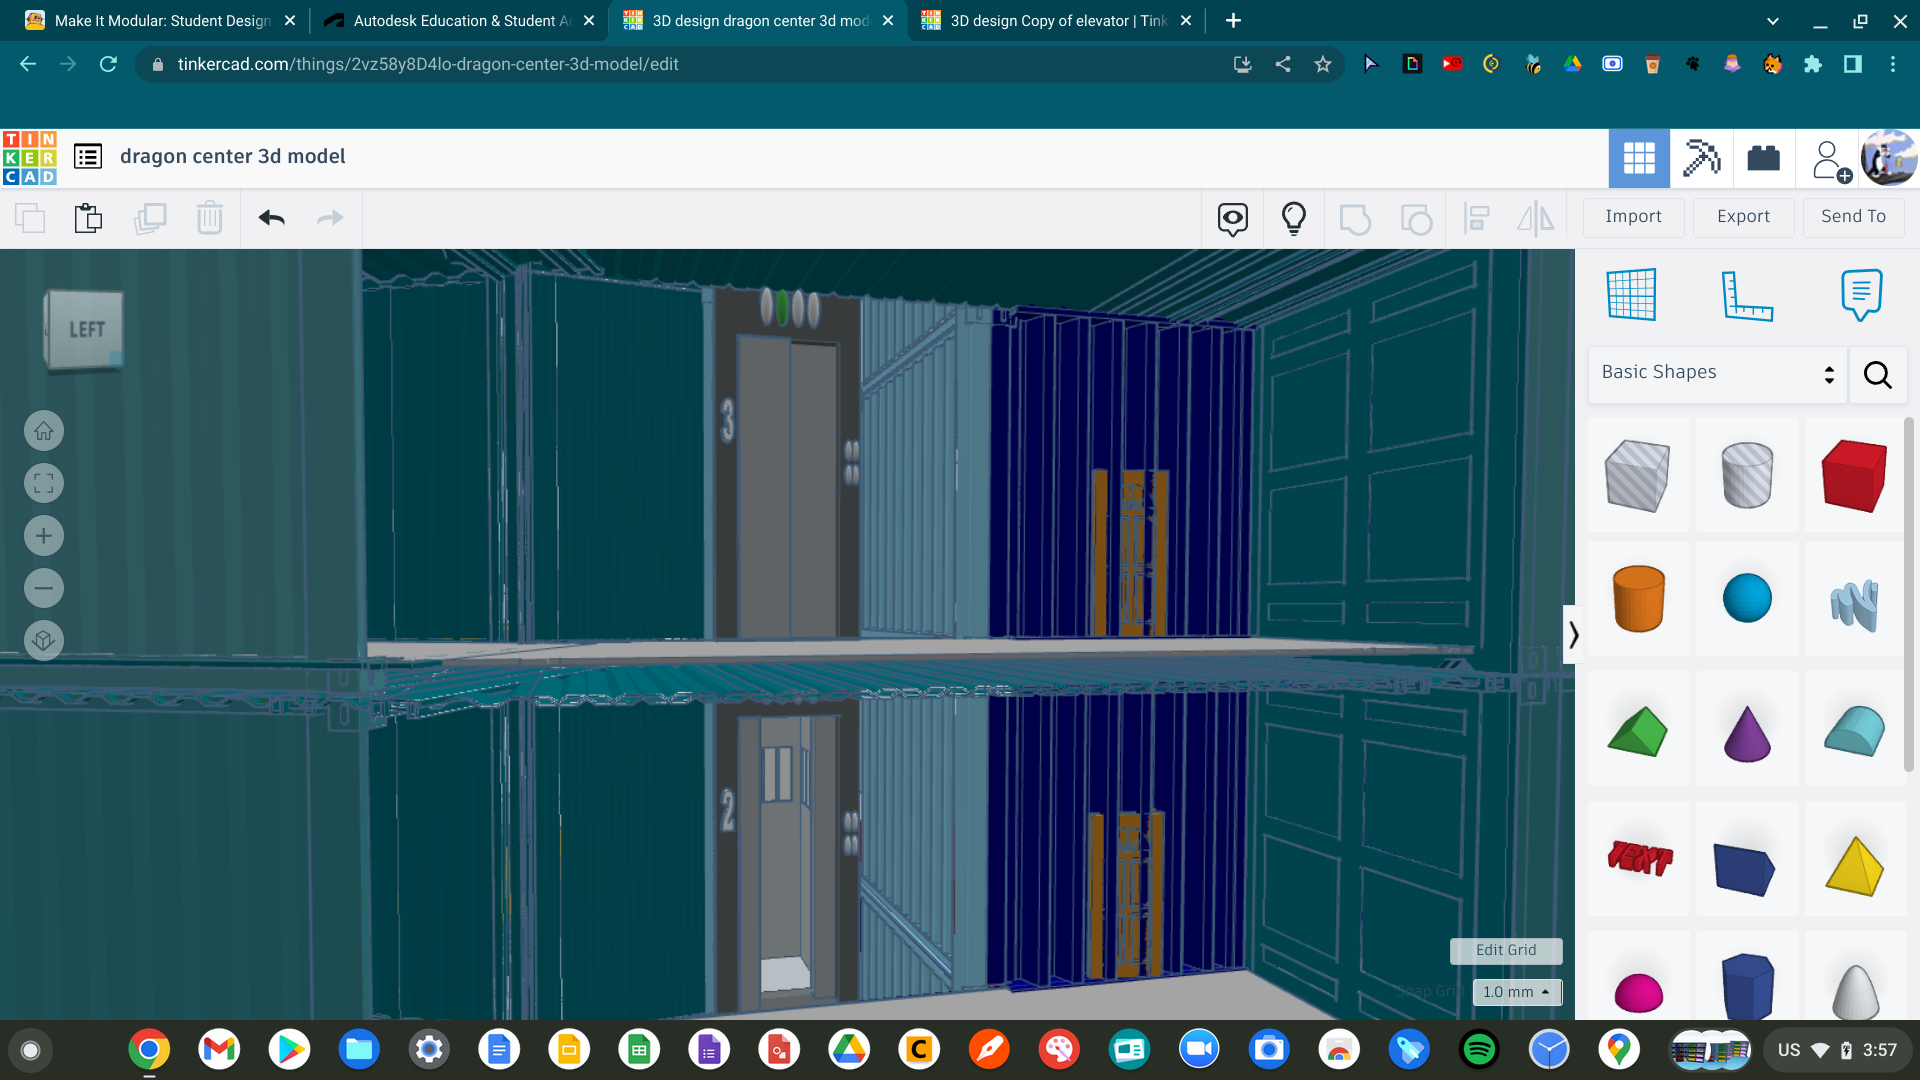1920x1080 pixels.
Task: Select the orange Cylinder shape
Action: 1638,599
